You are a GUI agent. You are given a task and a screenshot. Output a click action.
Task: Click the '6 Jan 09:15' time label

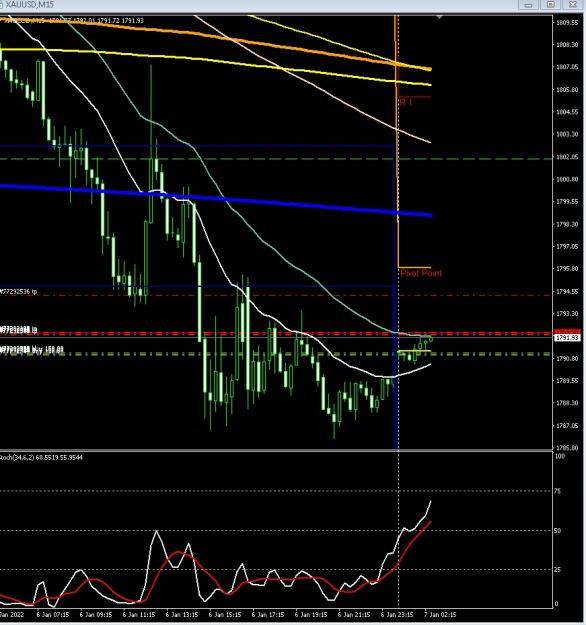point(96,615)
